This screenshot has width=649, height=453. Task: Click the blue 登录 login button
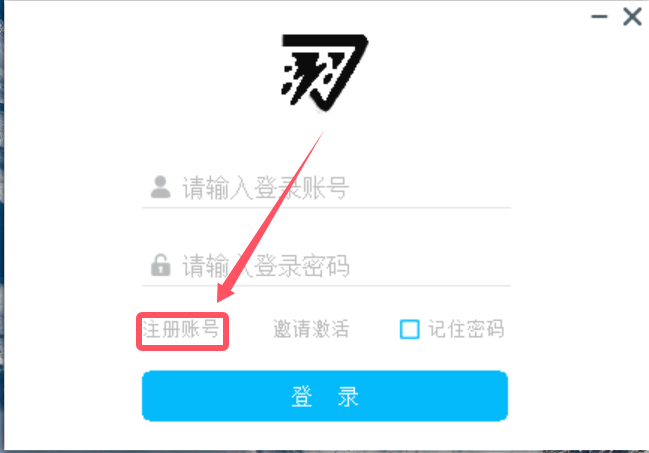pos(325,396)
